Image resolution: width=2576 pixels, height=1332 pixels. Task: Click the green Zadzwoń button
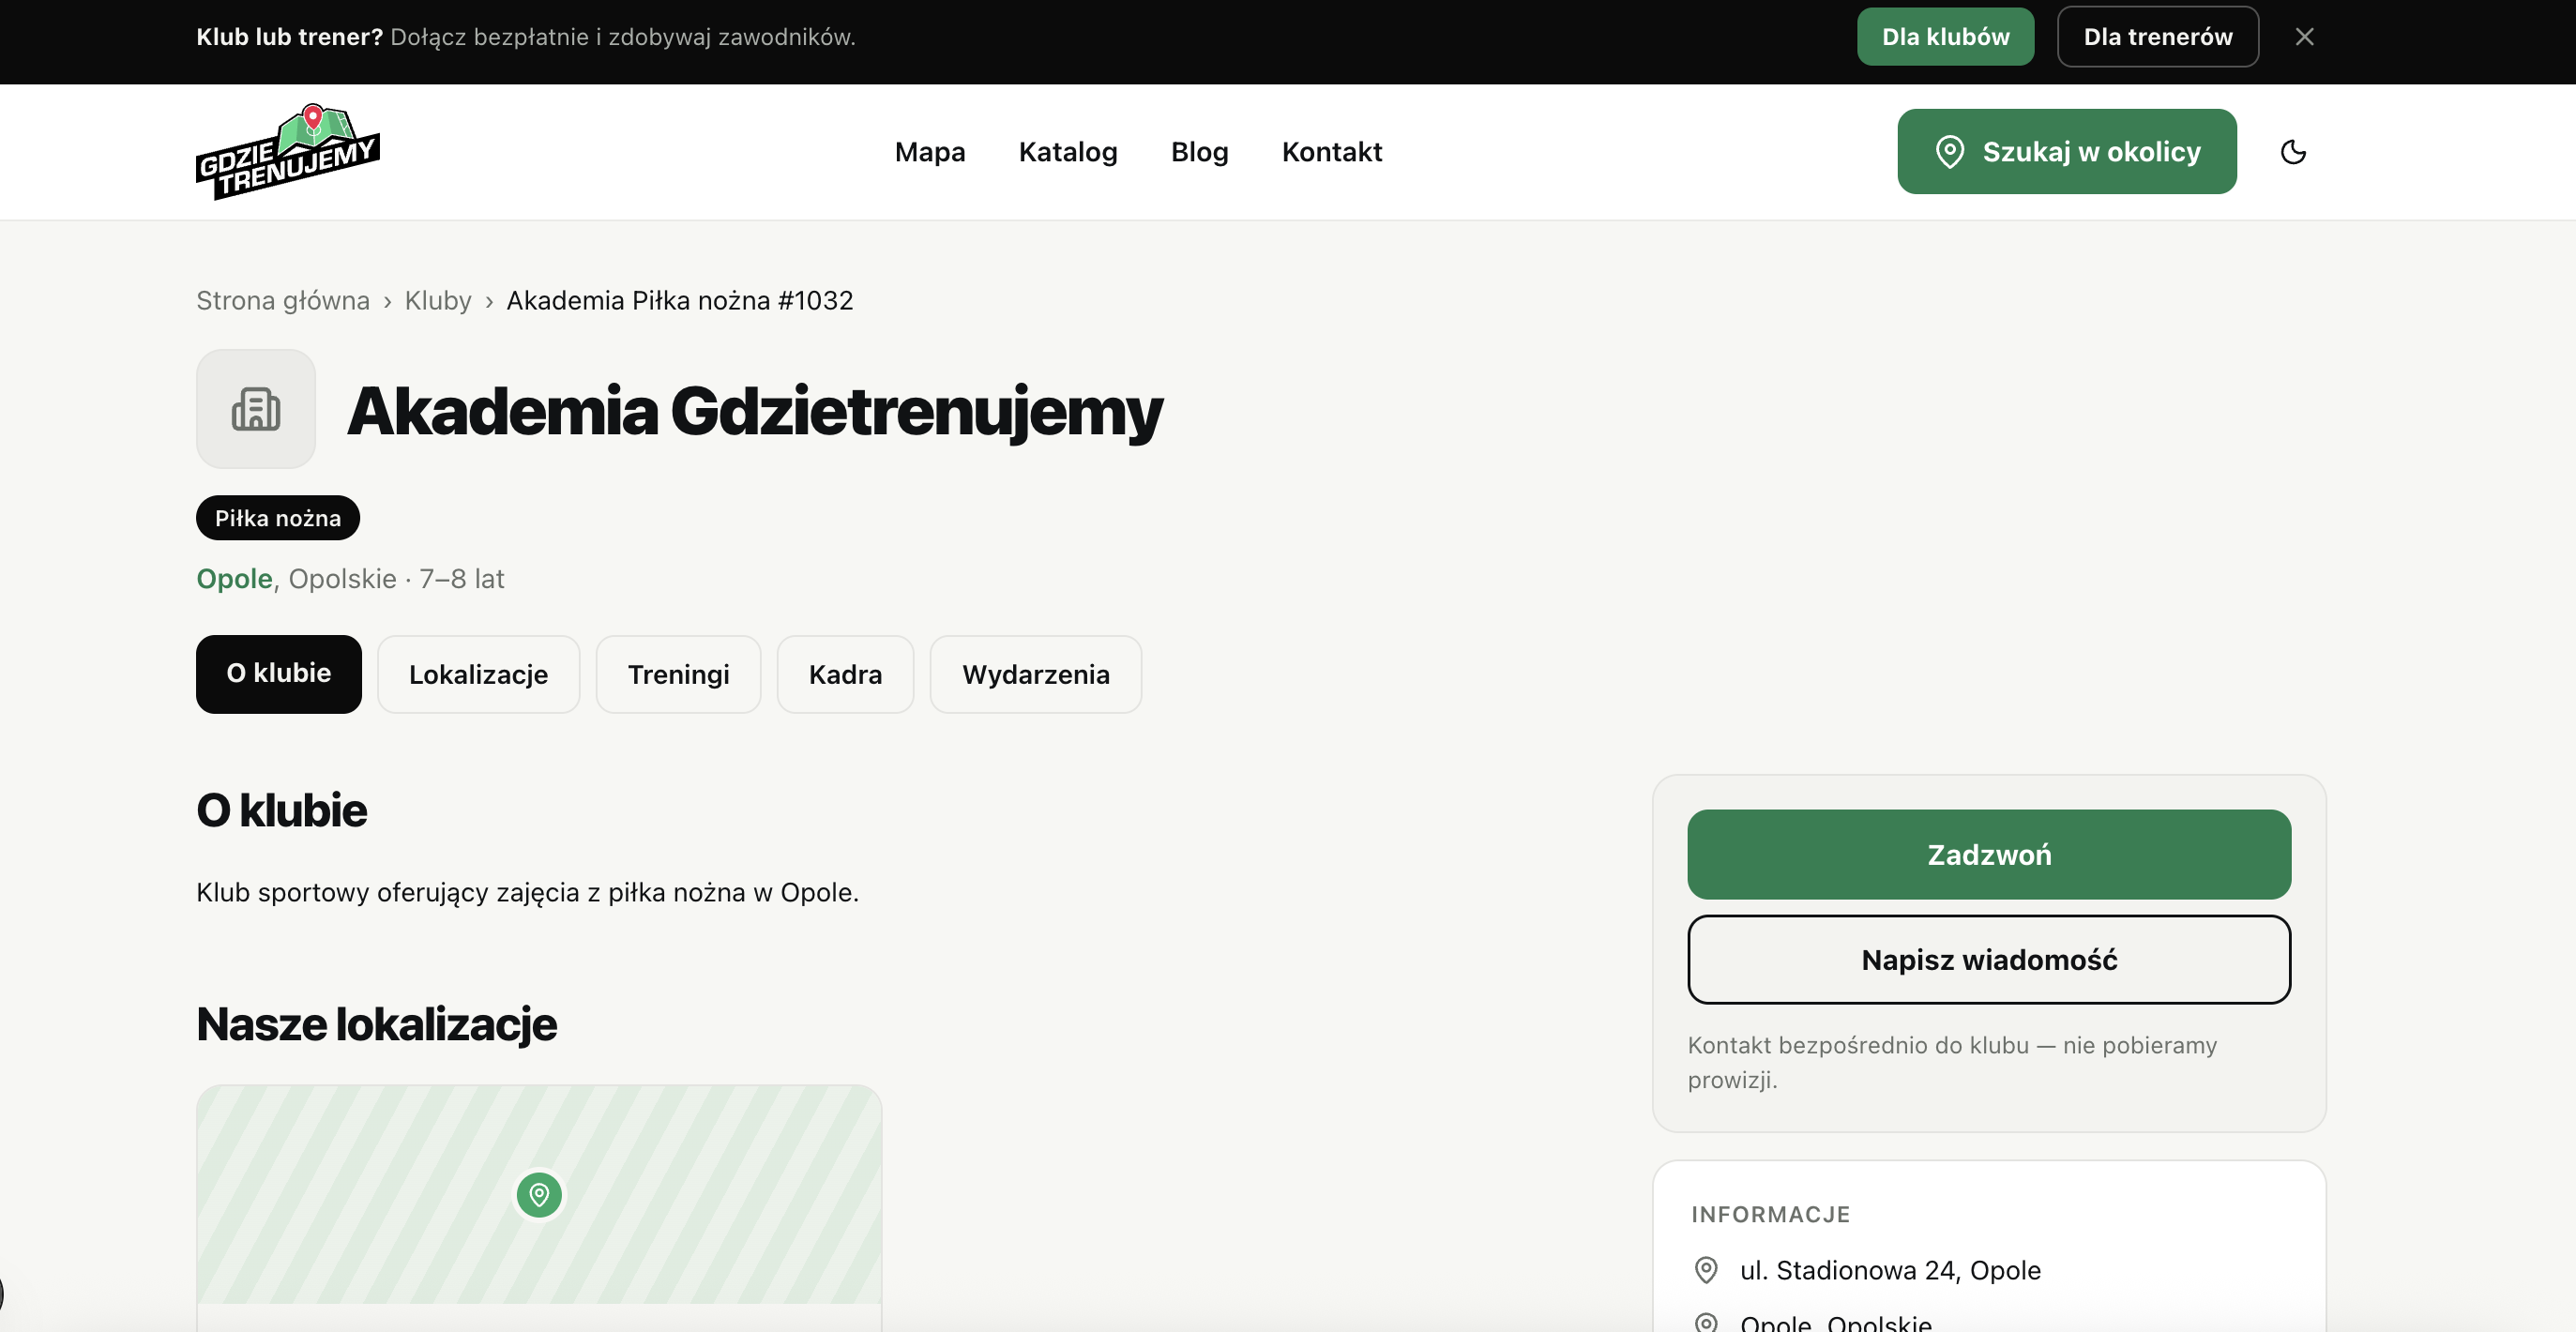click(1988, 854)
